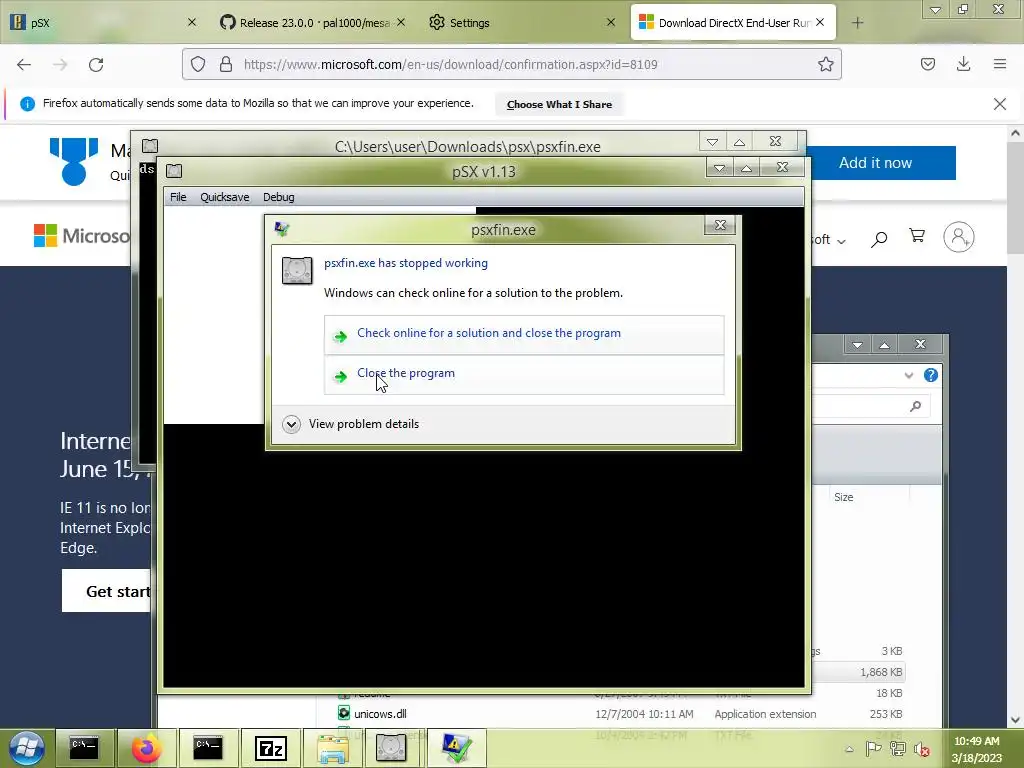Dismiss the Firefox data notification bar
The image size is (1024, 768).
coord(1000,104)
